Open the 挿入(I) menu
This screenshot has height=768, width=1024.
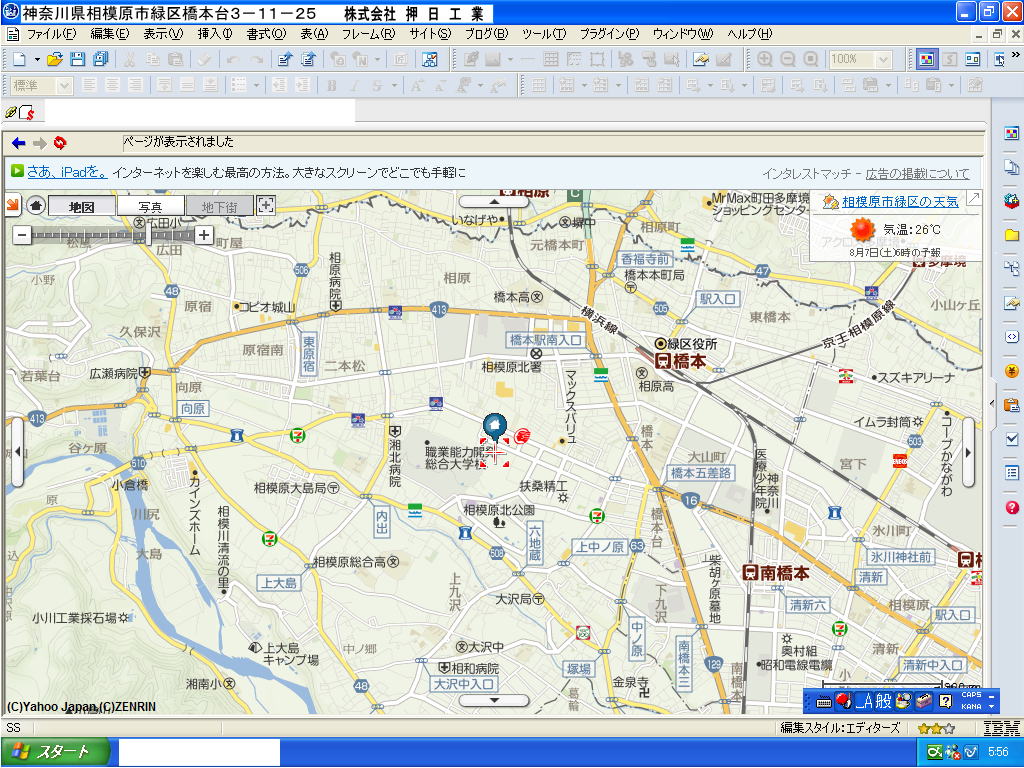pyautogui.click(x=215, y=34)
